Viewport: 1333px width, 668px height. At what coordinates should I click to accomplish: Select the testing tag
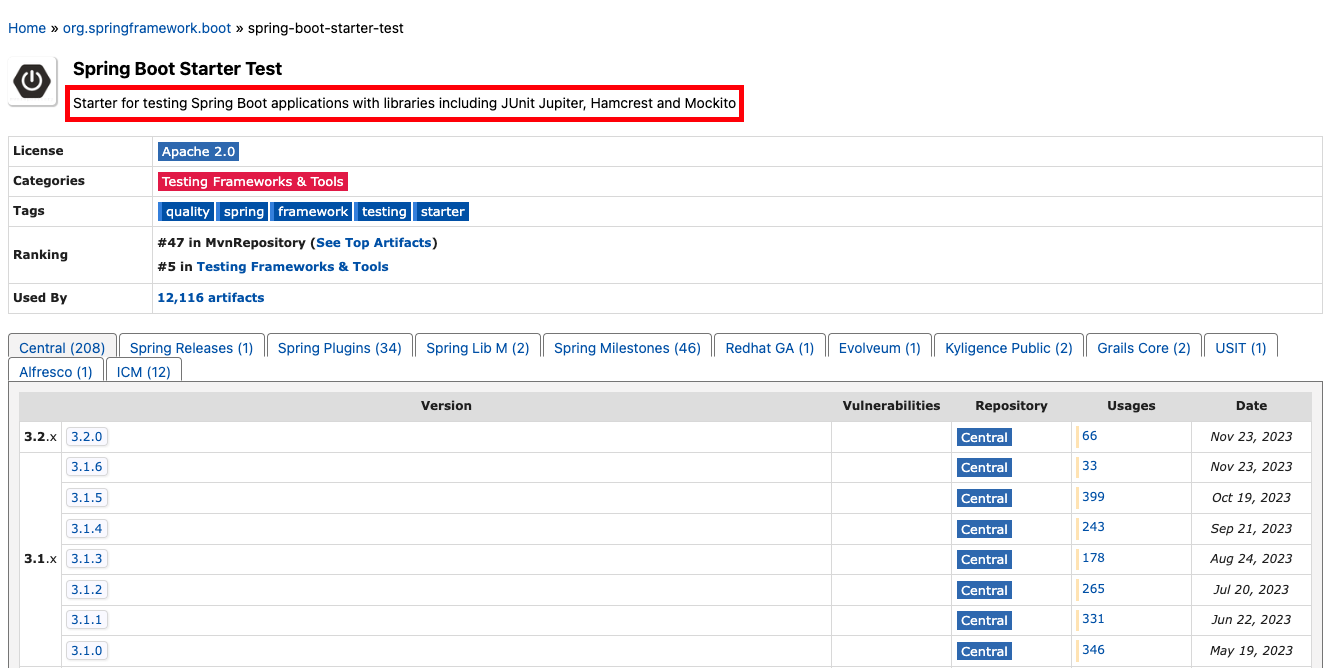coord(383,212)
